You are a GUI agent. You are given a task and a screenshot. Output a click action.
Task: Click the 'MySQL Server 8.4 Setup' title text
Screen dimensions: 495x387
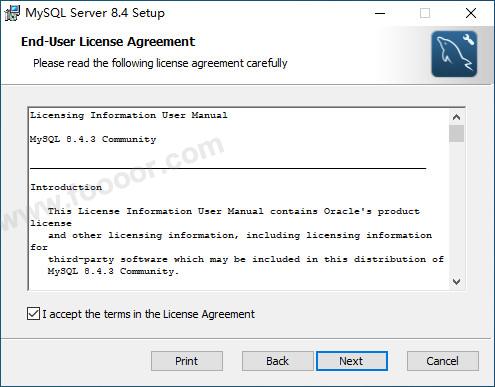click(x=95, y=13)
